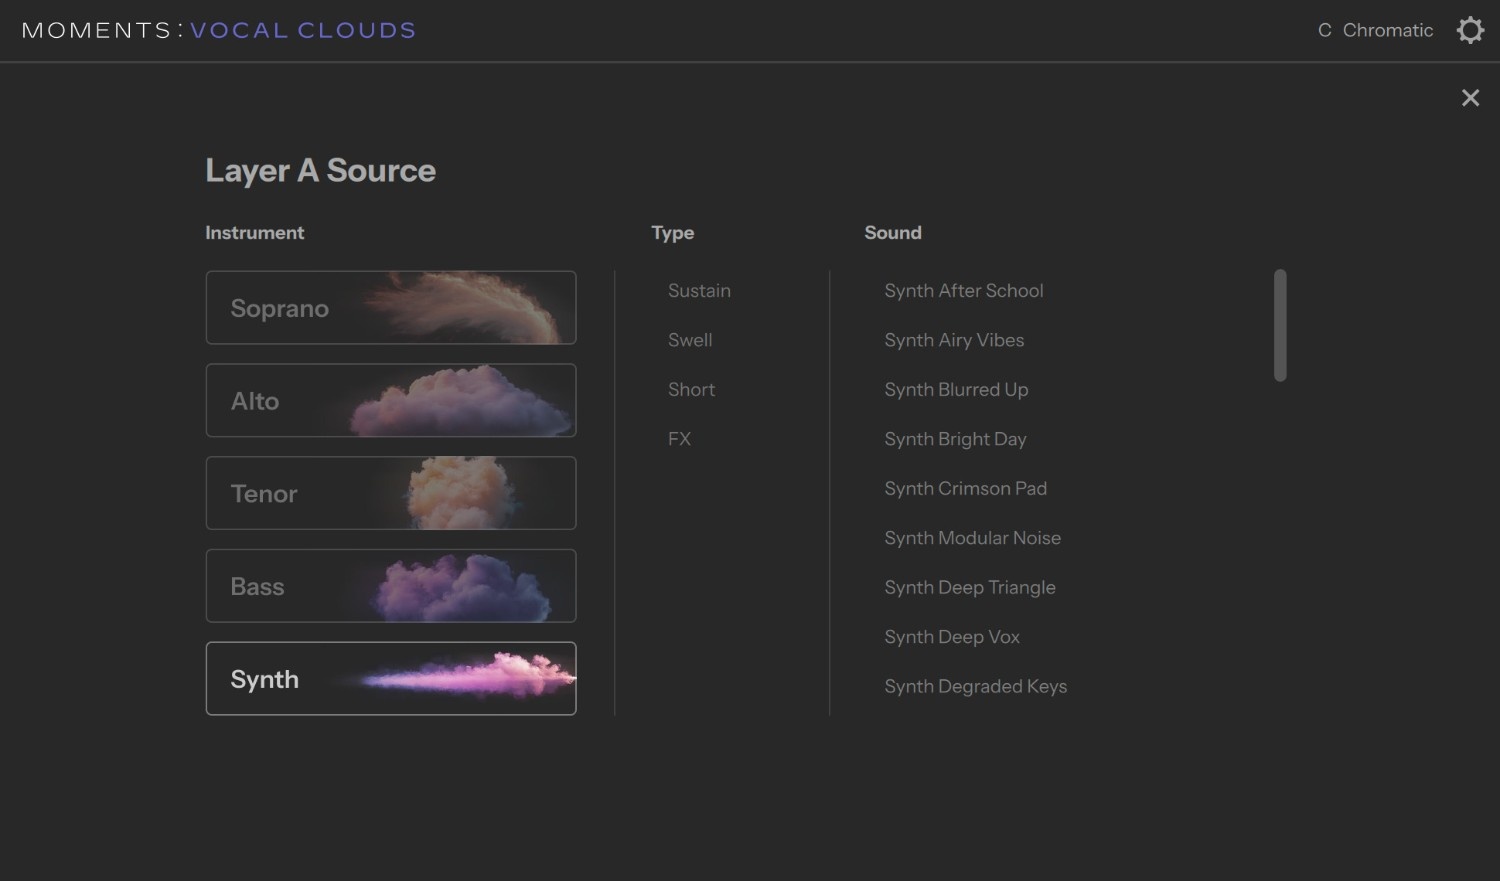Select Synth Degraded Keys preset
Image resolution: width=1500 pixels, height=881 pixels.
(x=975, y=686)
